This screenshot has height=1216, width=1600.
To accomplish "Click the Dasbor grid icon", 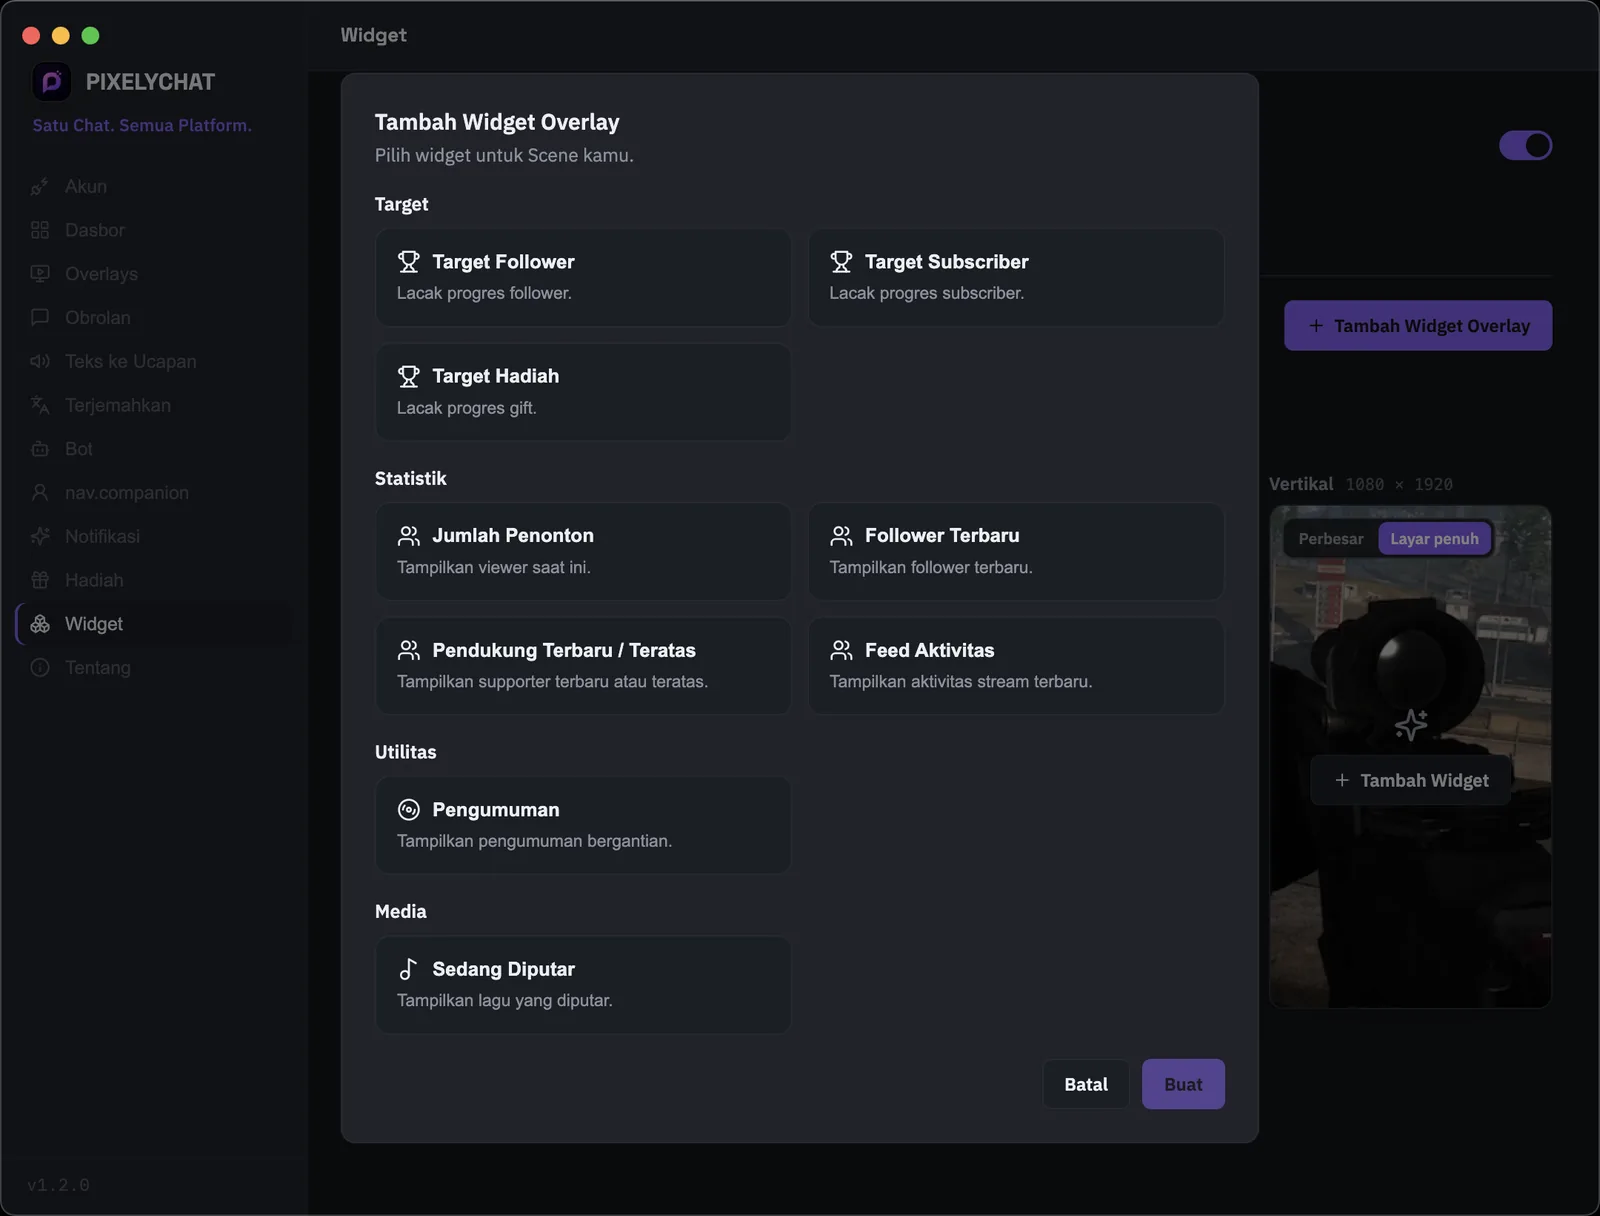I will coord(40,230).
